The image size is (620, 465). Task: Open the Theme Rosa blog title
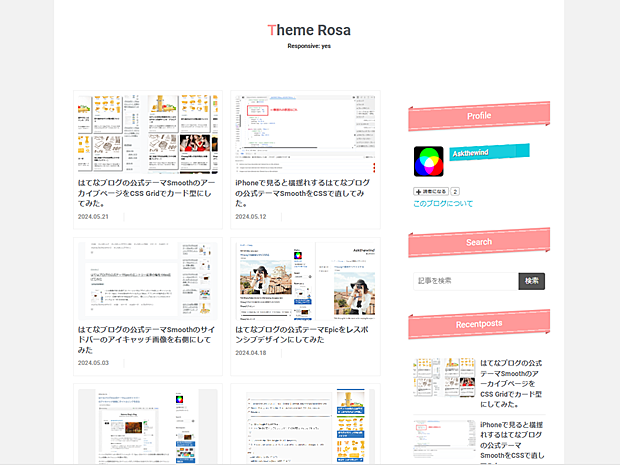(x=309, y=30)
